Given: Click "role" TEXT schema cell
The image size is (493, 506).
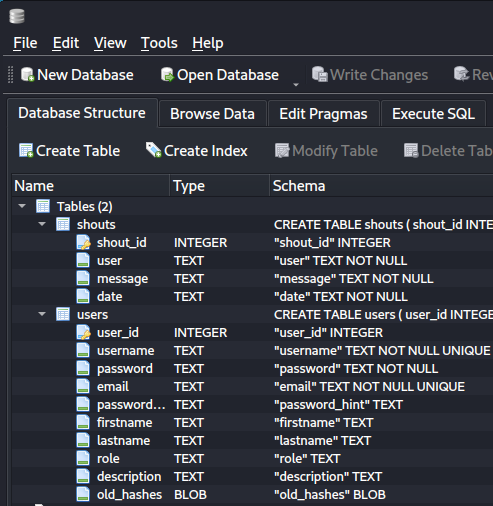Looking at the screenshot, I should point(307,459).
